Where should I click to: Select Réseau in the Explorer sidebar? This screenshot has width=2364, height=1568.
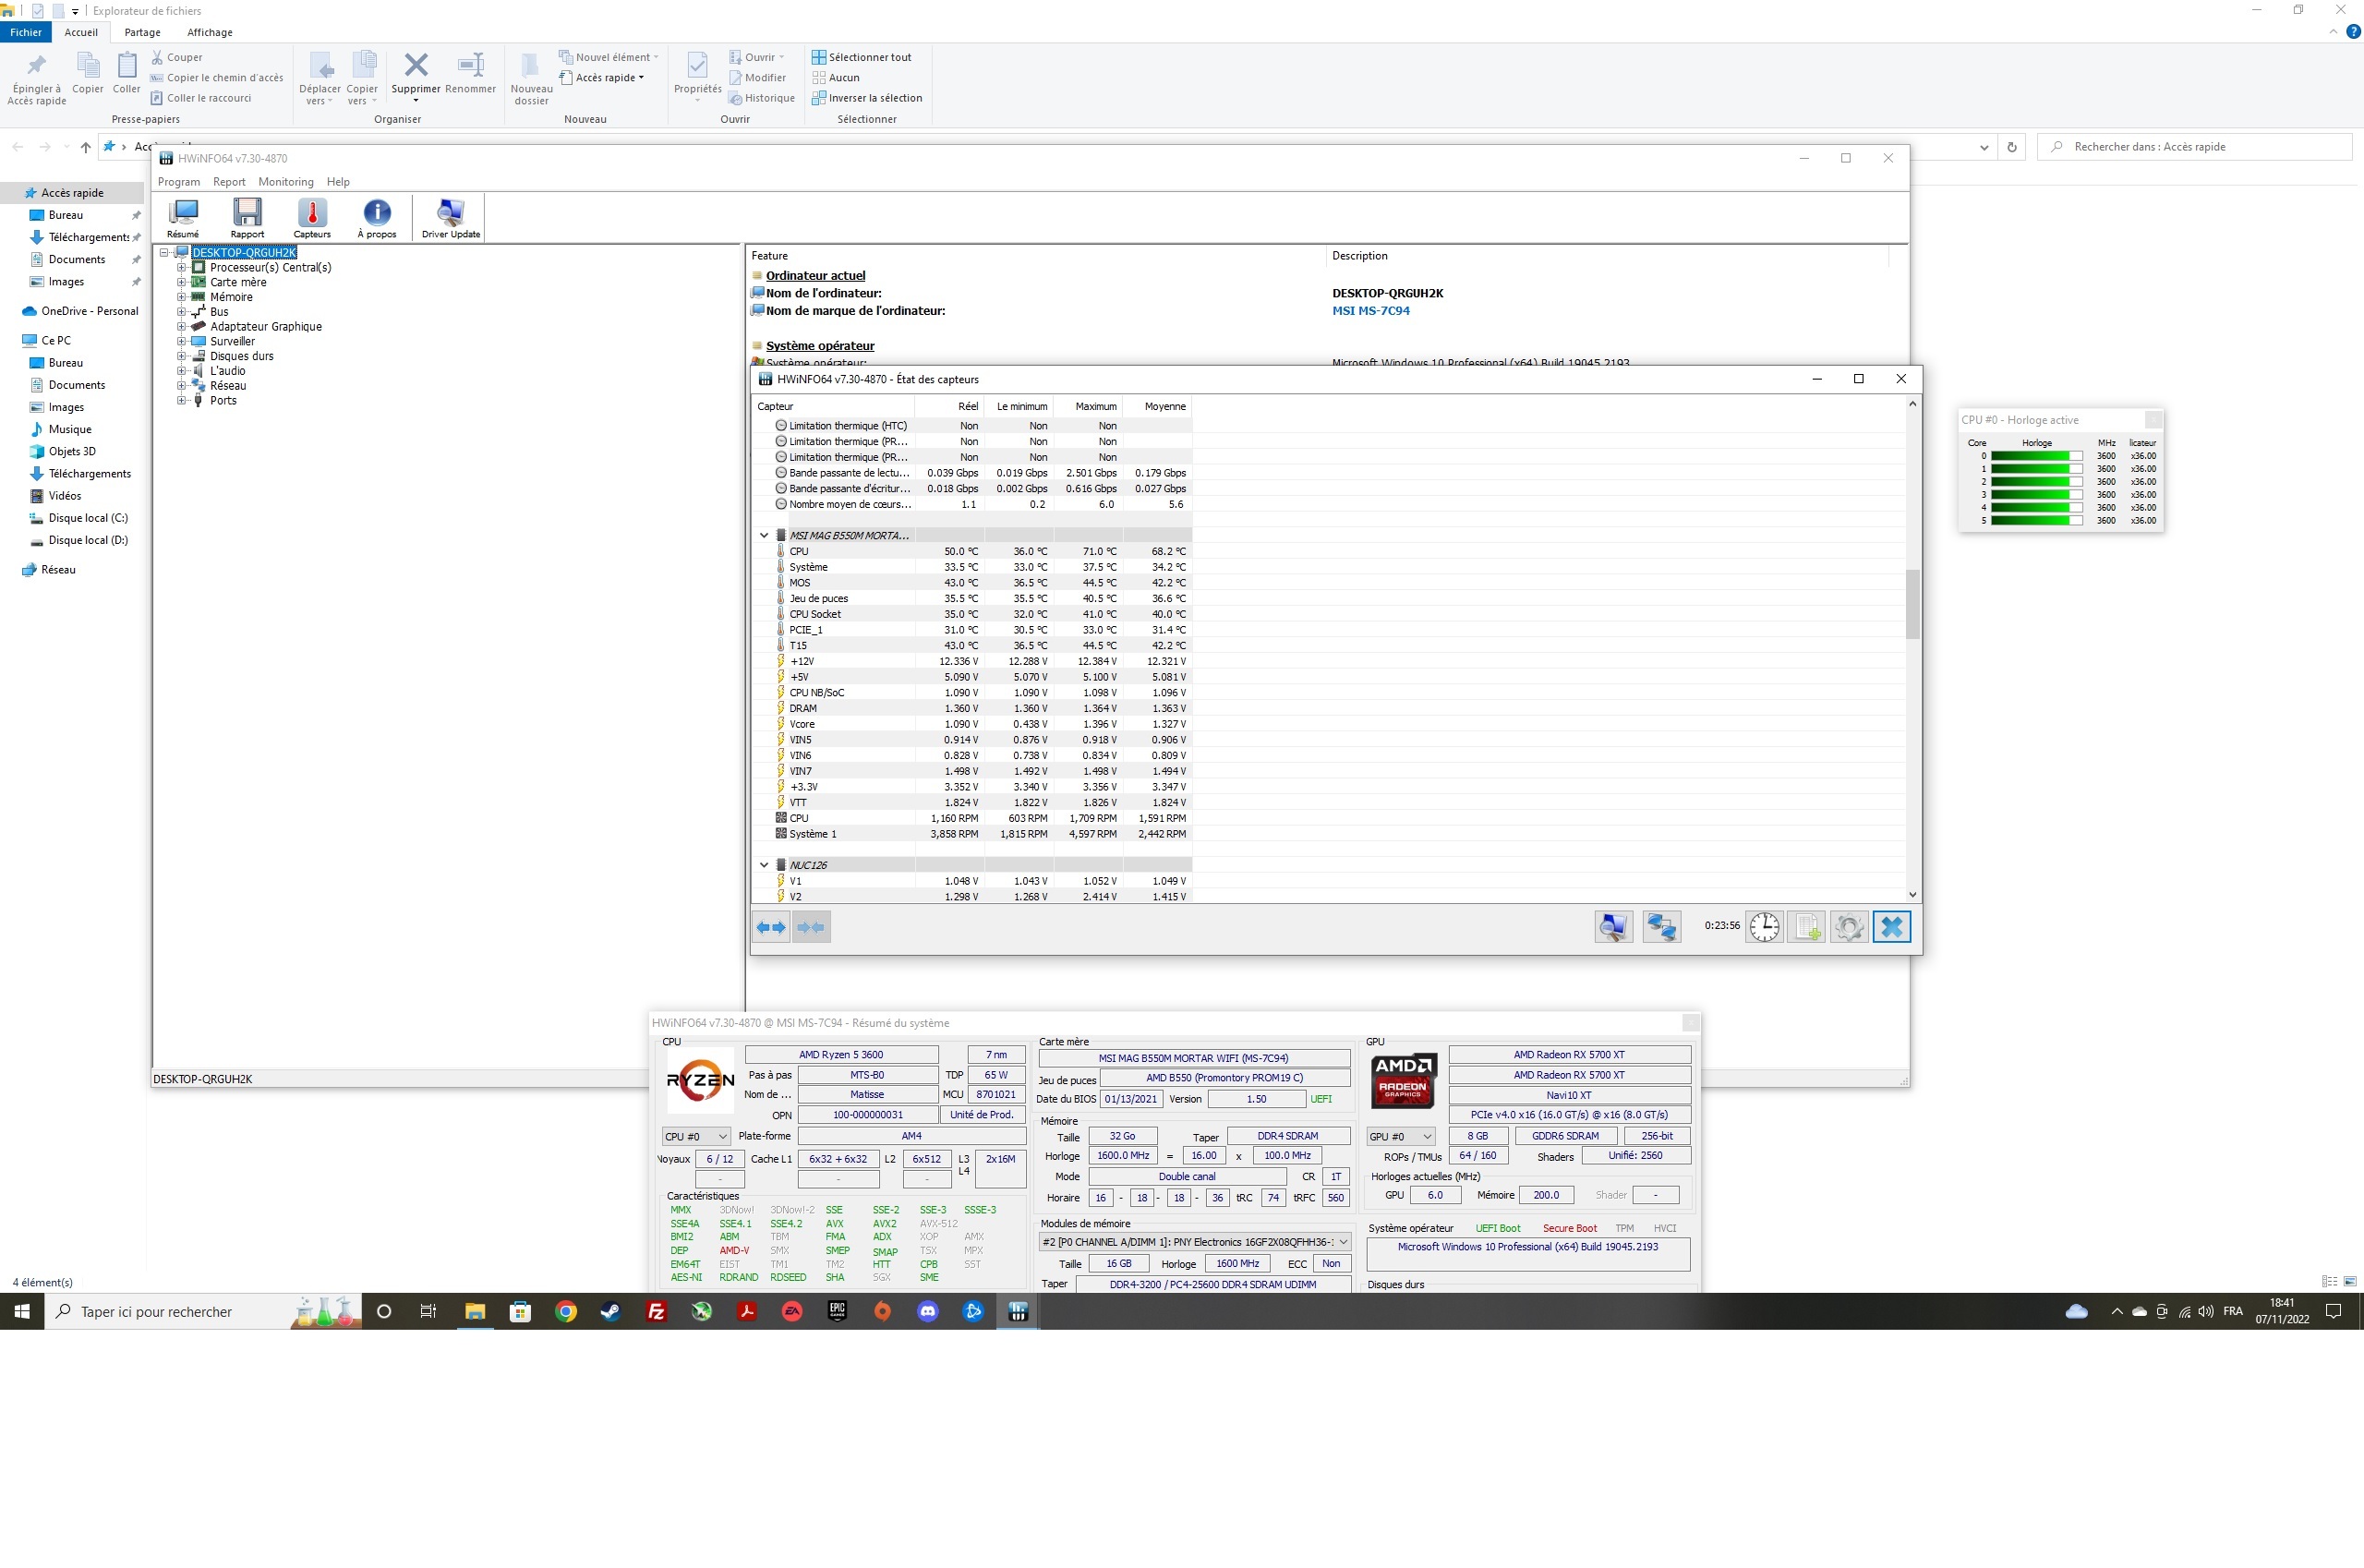(x=49, y=570)
